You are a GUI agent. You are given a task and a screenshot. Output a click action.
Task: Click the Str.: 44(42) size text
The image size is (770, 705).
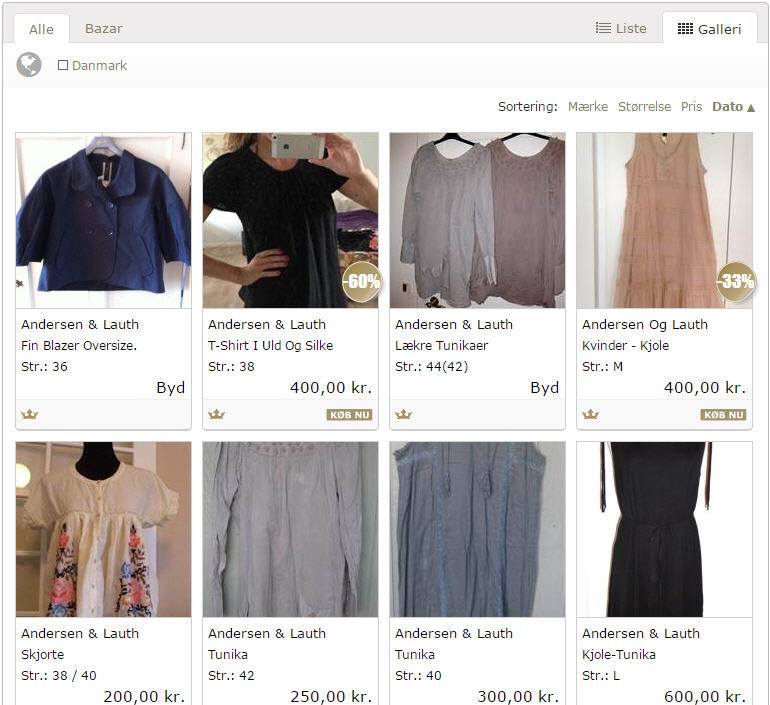pos(432,367)
